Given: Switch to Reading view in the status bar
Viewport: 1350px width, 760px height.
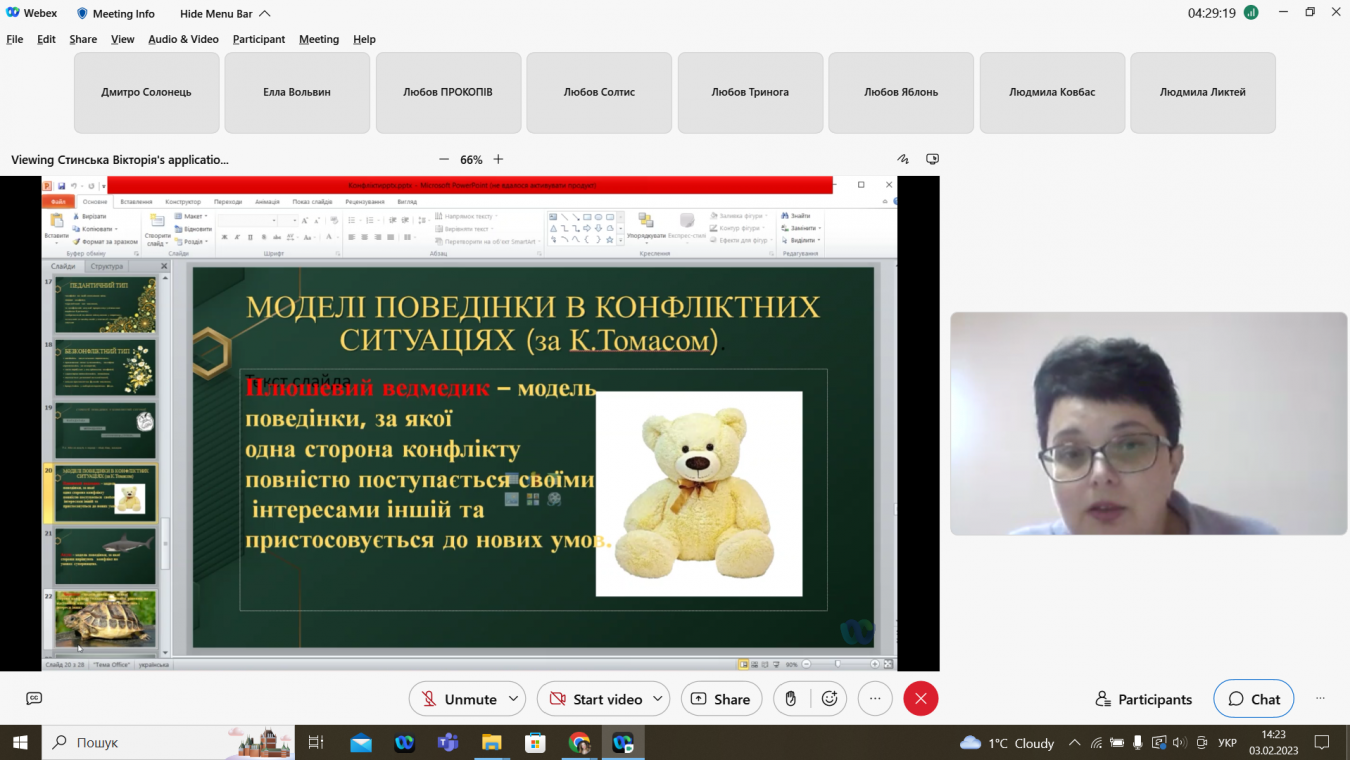Looking at the screenshot, I should tap(765, 663).
